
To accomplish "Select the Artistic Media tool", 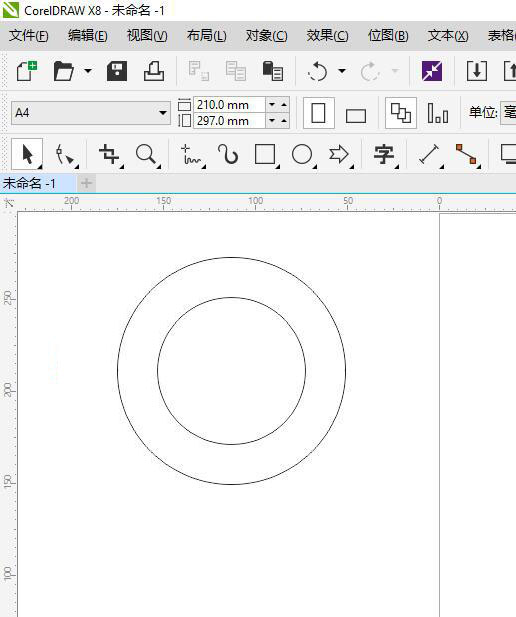I will (228, 154).
